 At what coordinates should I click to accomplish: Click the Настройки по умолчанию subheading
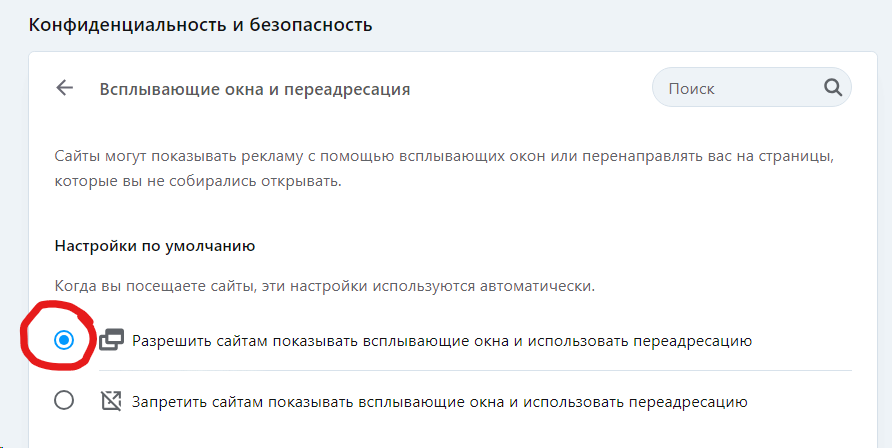155,246
